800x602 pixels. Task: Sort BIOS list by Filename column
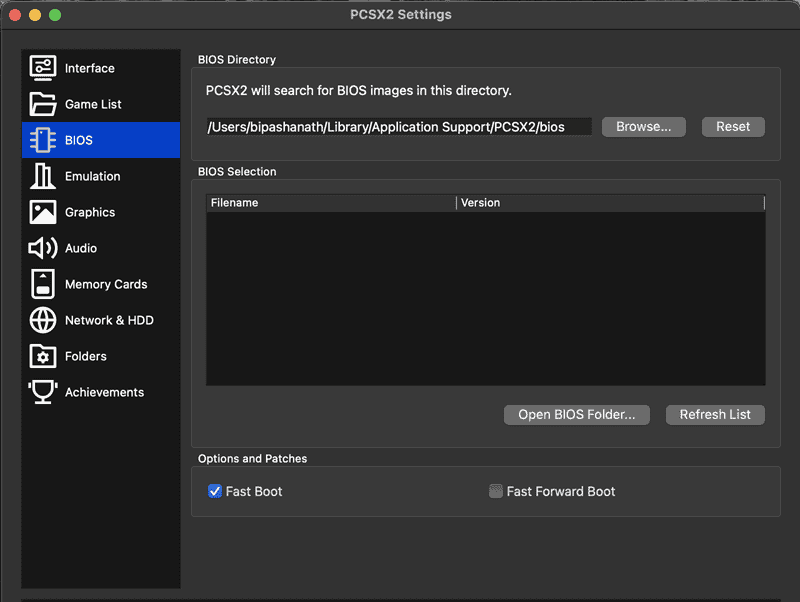point(330,203)
